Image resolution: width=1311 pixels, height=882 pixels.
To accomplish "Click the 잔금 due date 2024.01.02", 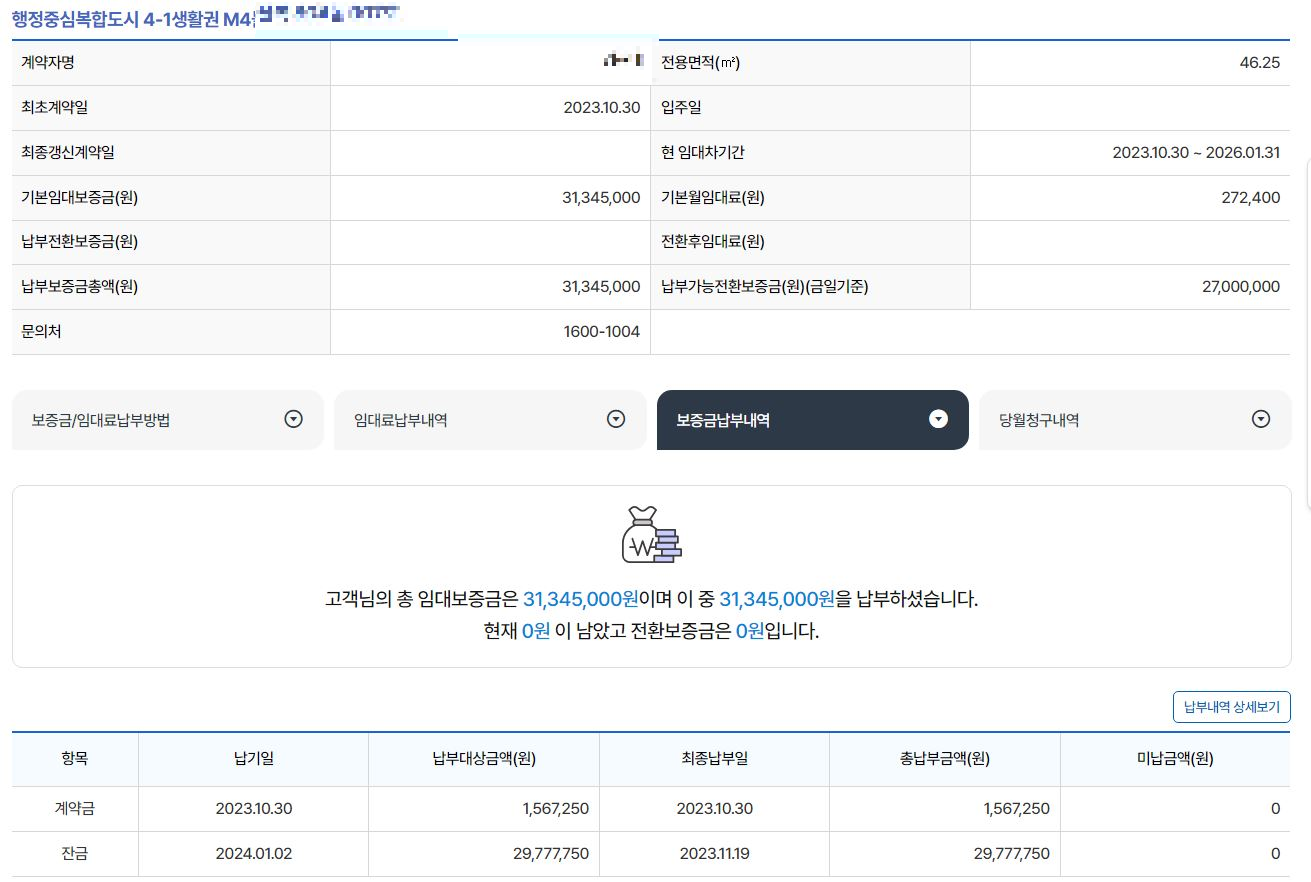I will click(x=254, y=854).
